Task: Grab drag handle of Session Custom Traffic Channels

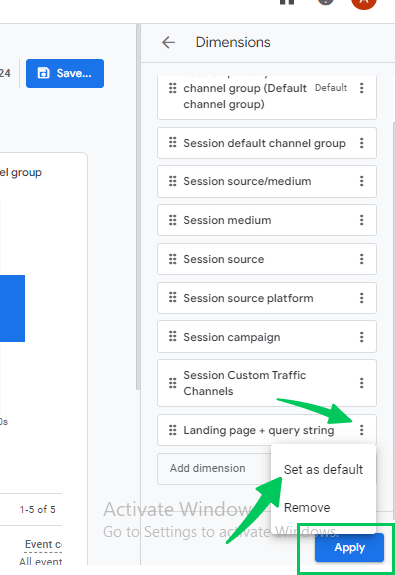Action: (x=172, y=383)
